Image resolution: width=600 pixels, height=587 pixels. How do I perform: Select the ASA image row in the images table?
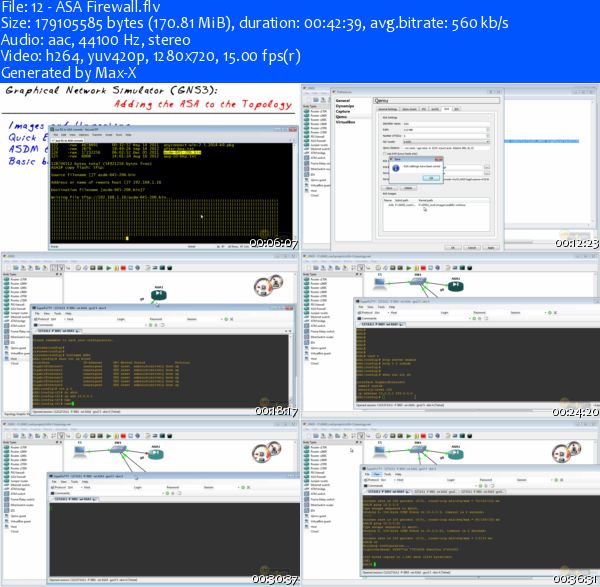pos(436,205)
